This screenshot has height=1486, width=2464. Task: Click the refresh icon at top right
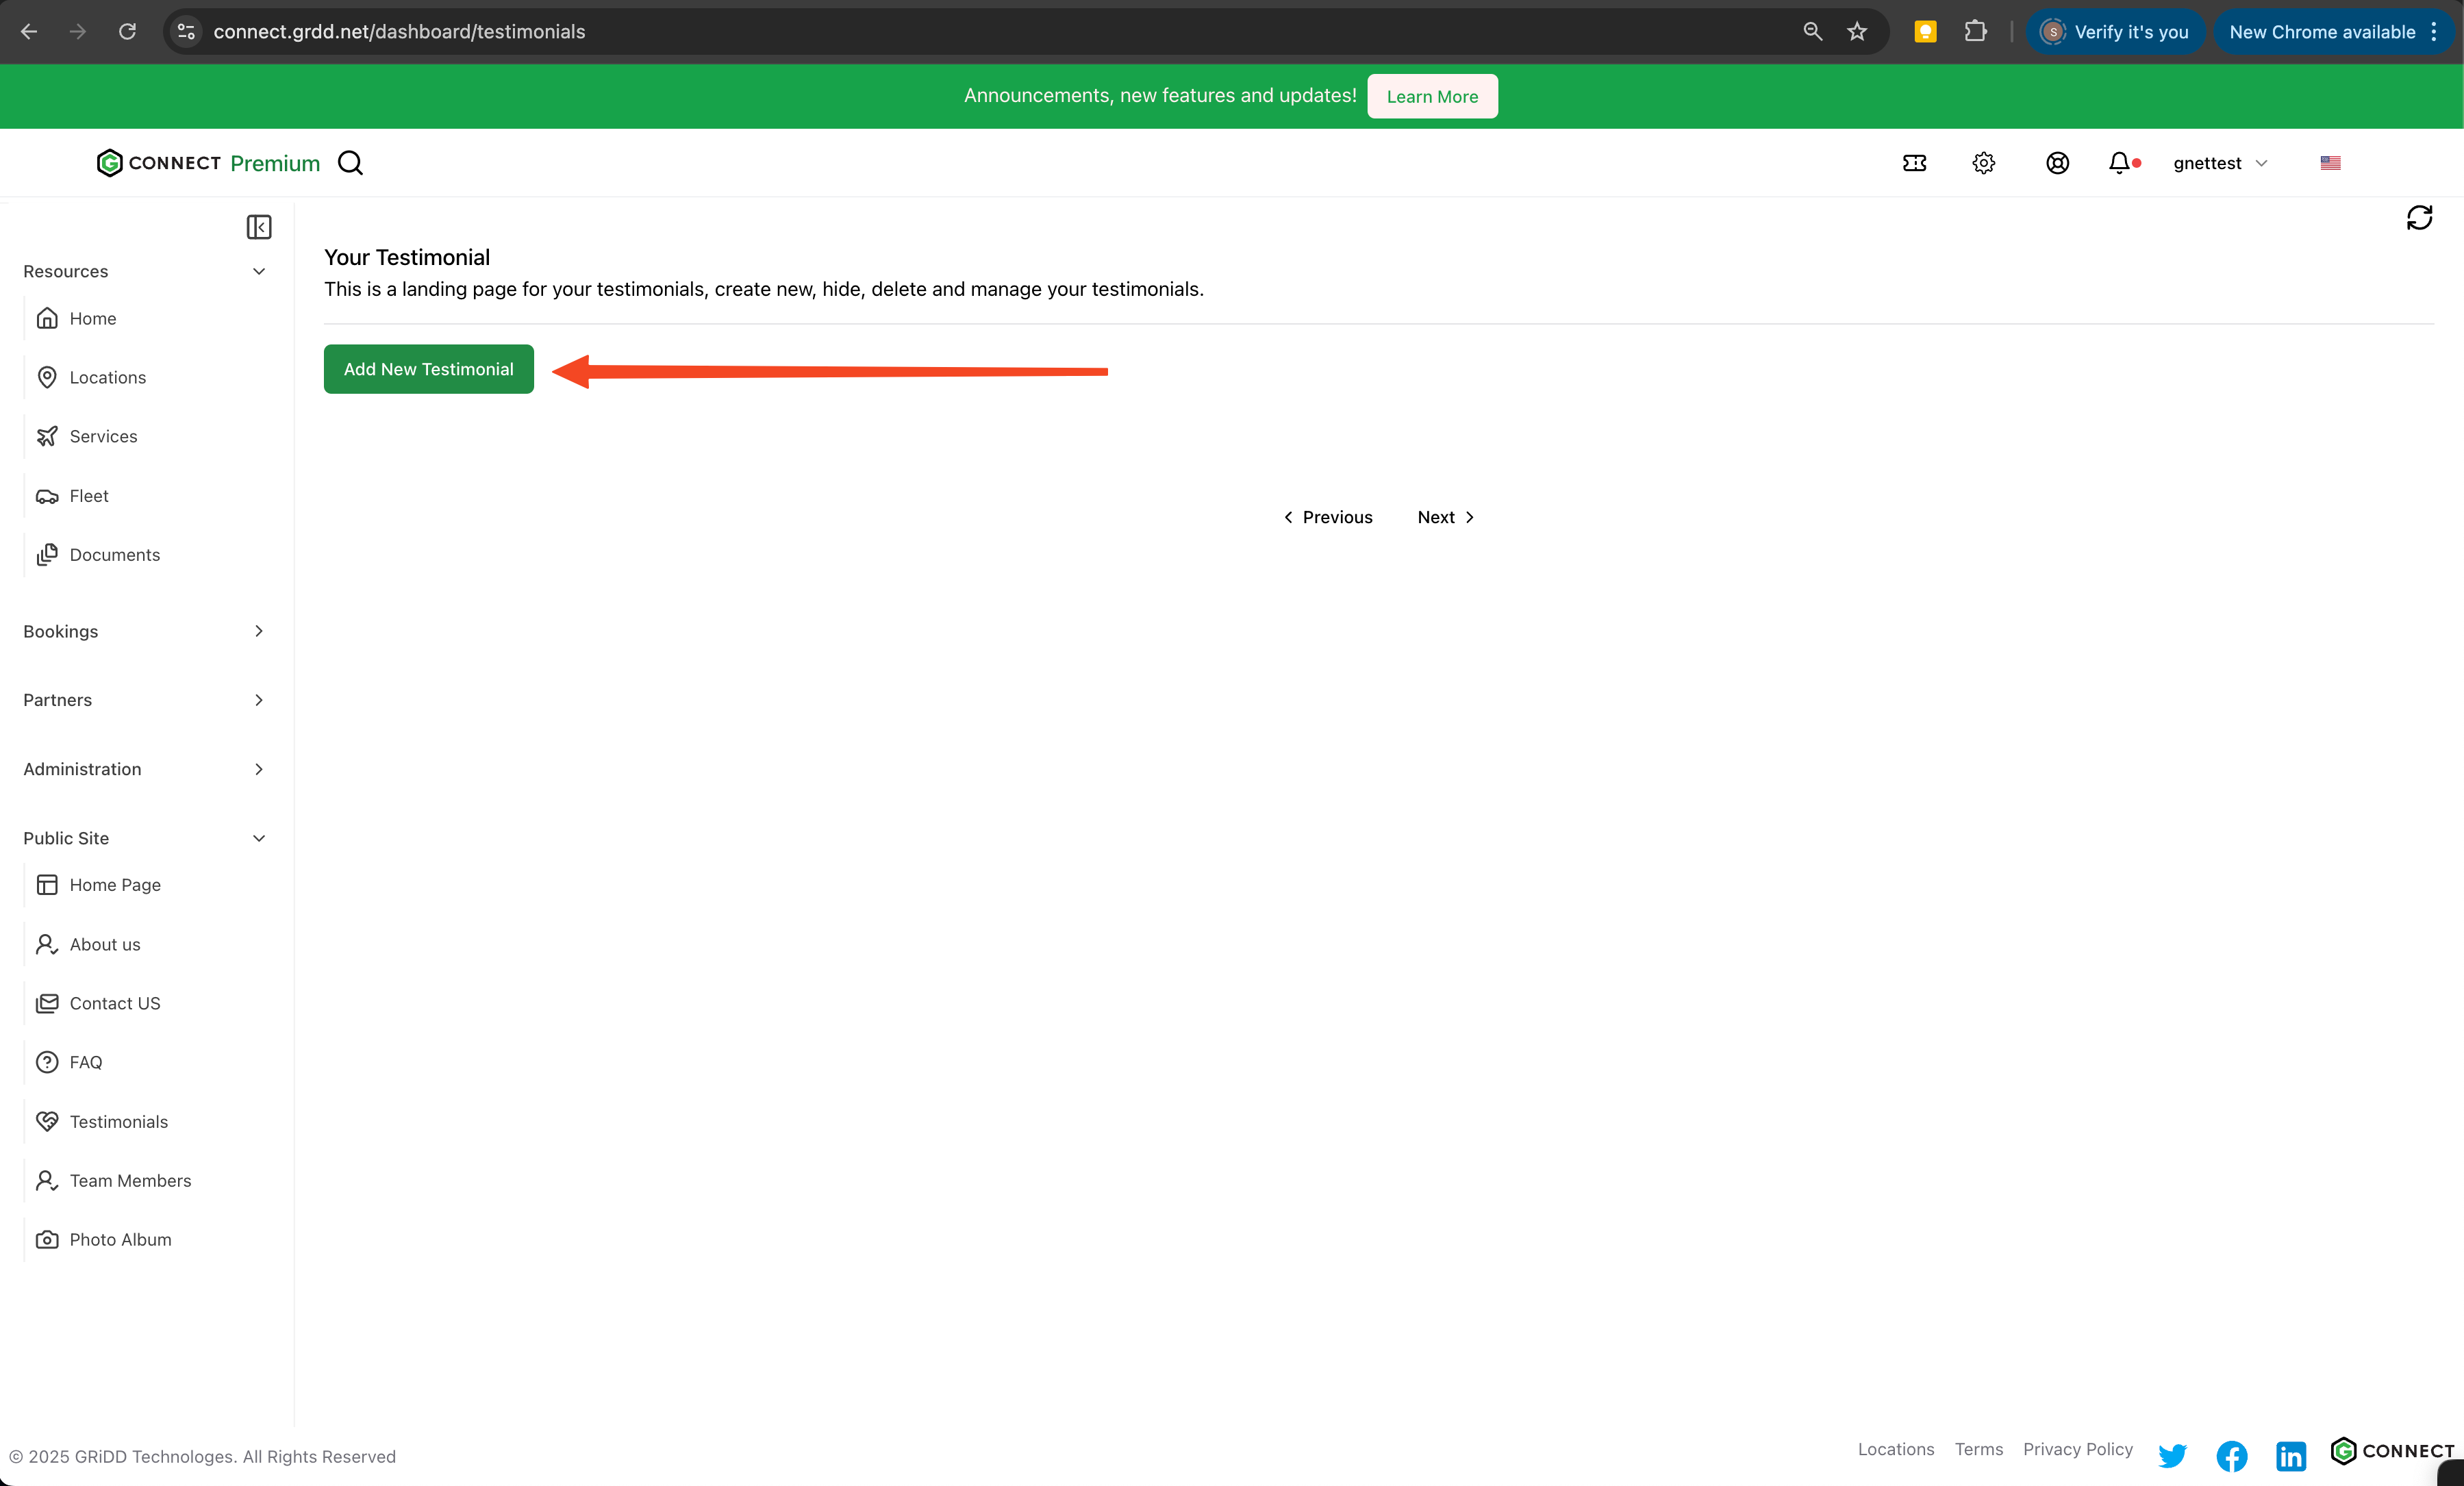pos(2419,218)
